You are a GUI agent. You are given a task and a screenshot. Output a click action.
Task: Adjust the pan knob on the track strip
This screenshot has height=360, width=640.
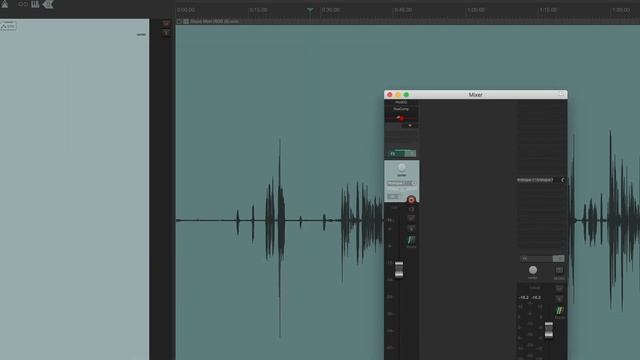[402, 167]
